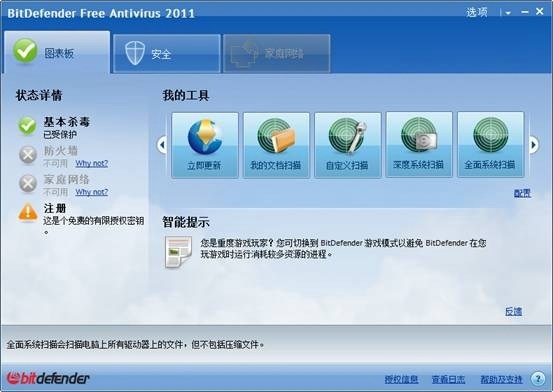
Task: Minimize the BitDefender window
Action: point(524,12)
